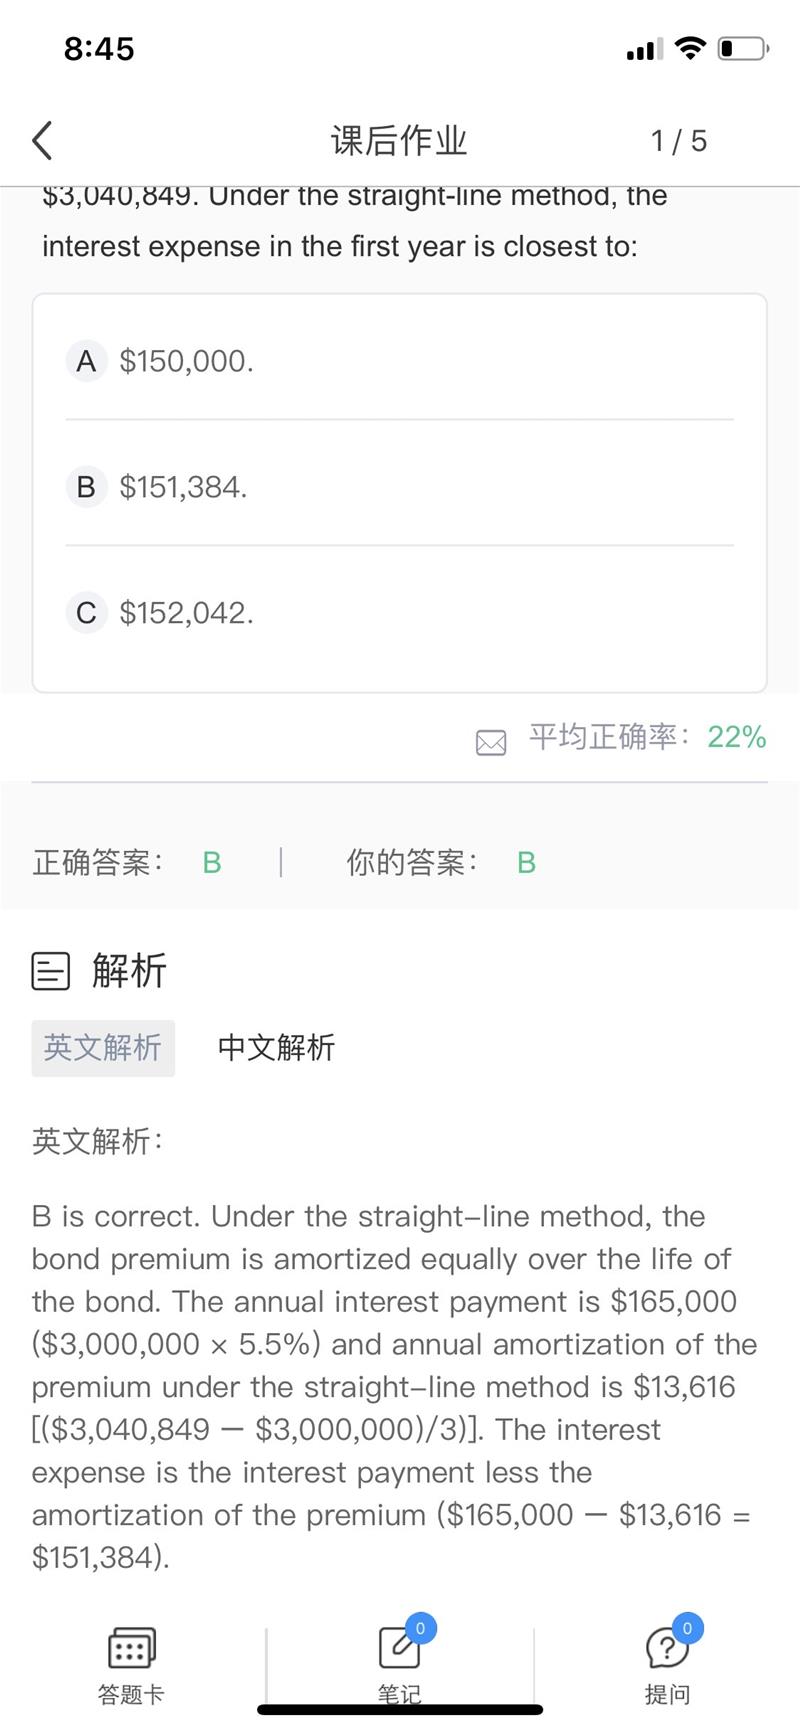800x1732 pixels.
Task: Tap the home indicator bar
Action: [x=400, y=1710]
